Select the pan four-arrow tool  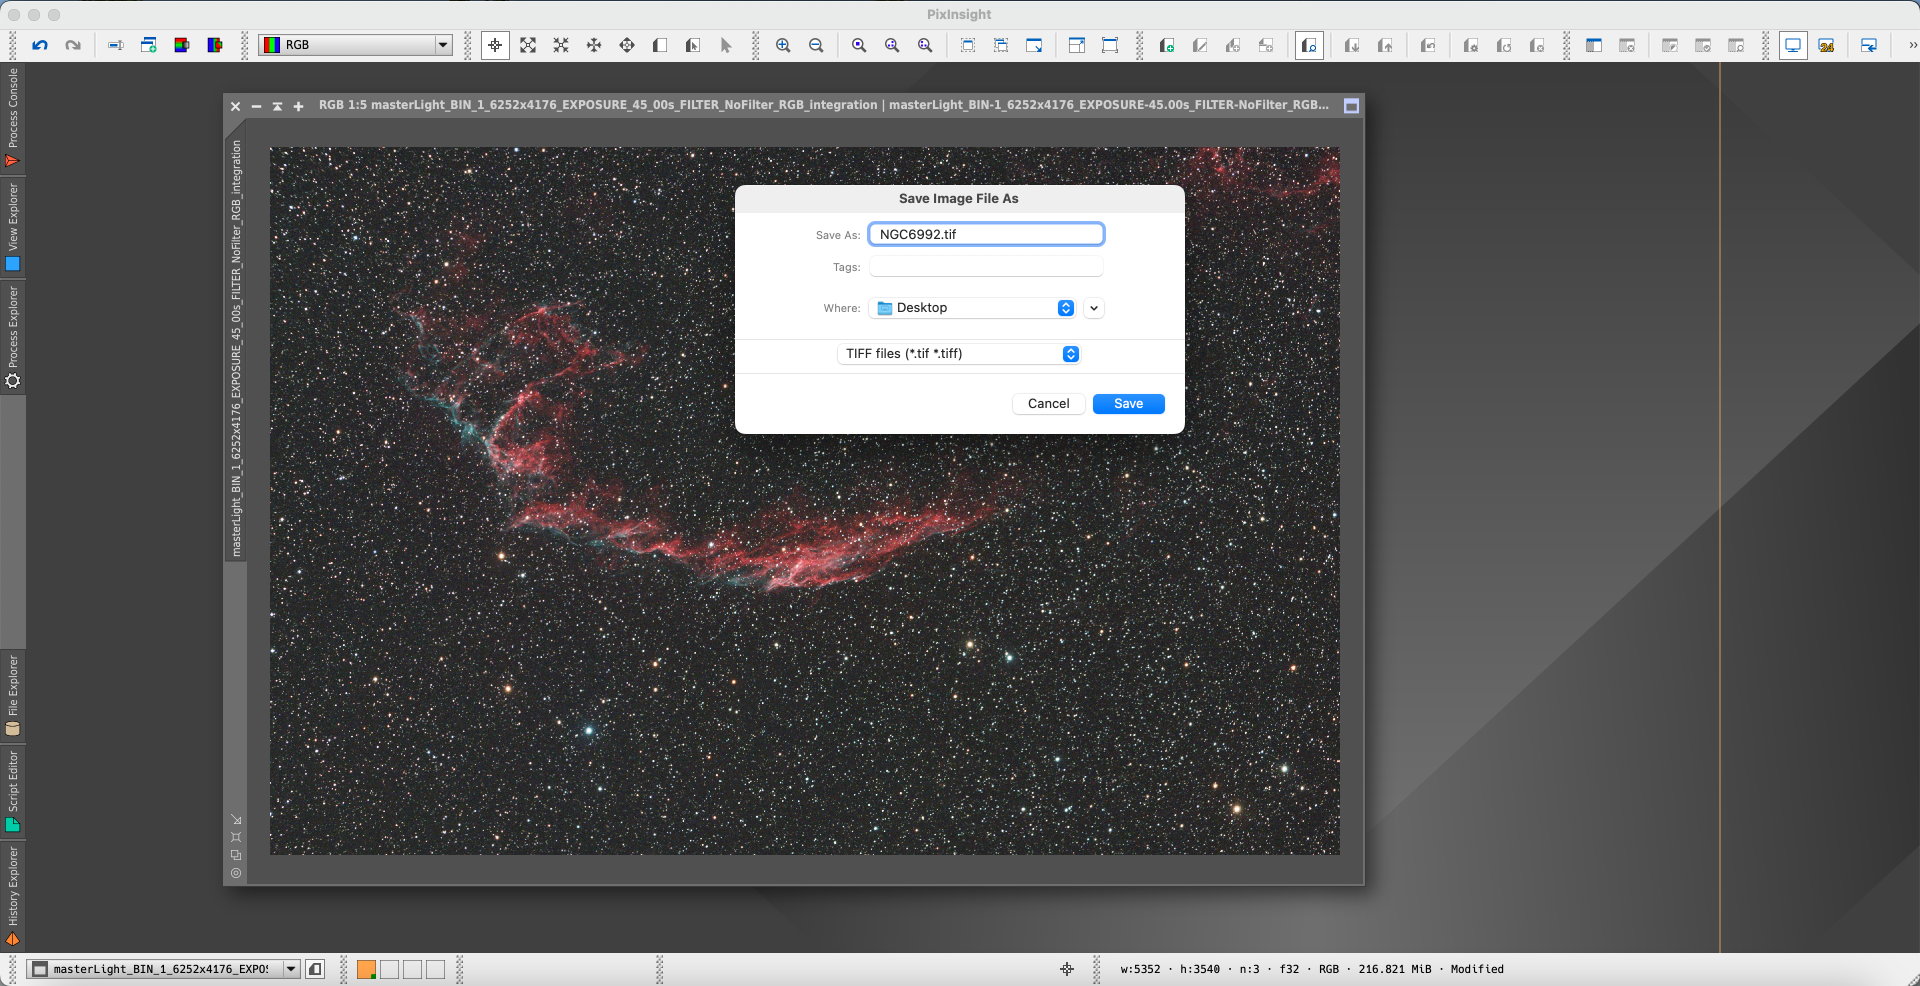(x=594, y=45)
